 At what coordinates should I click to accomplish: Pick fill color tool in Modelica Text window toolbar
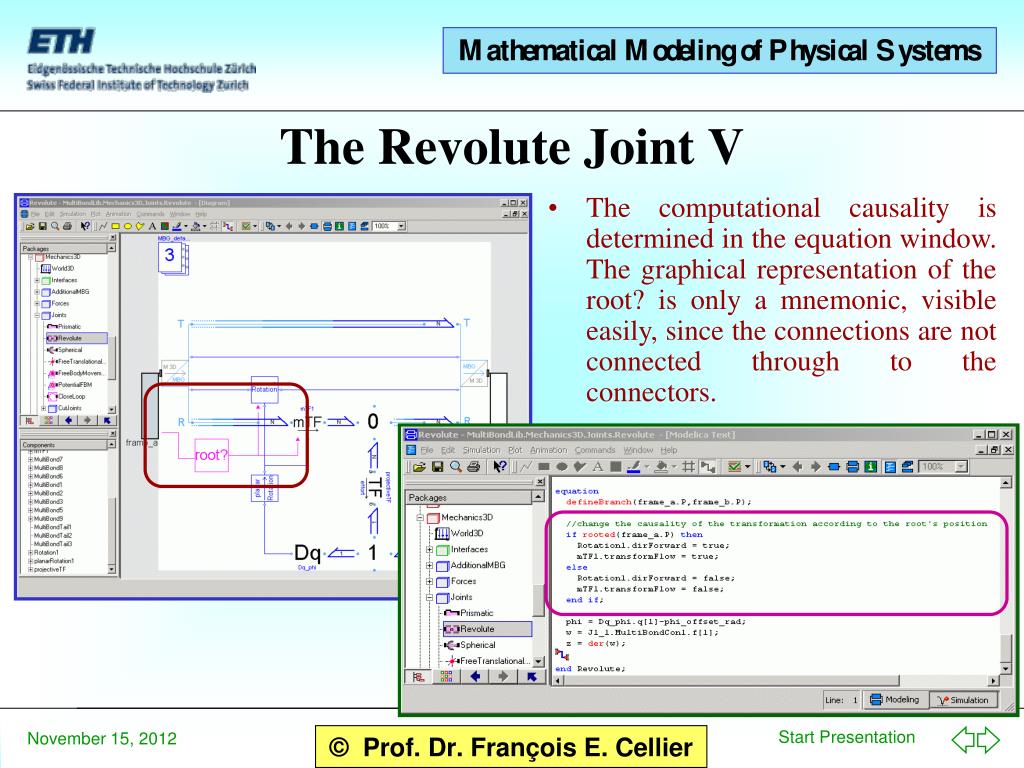click(x=662, y=466)
